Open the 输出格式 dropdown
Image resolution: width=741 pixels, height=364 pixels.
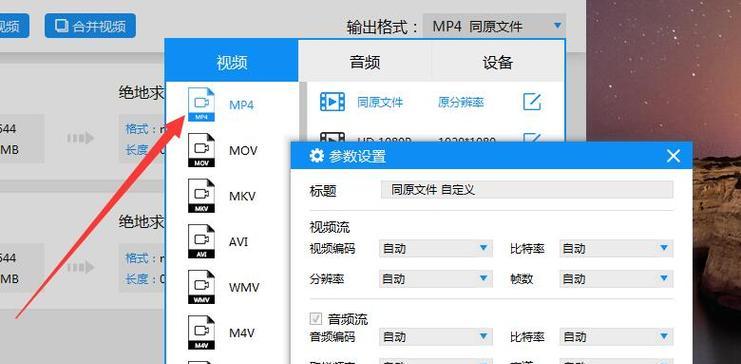point(494,26)
